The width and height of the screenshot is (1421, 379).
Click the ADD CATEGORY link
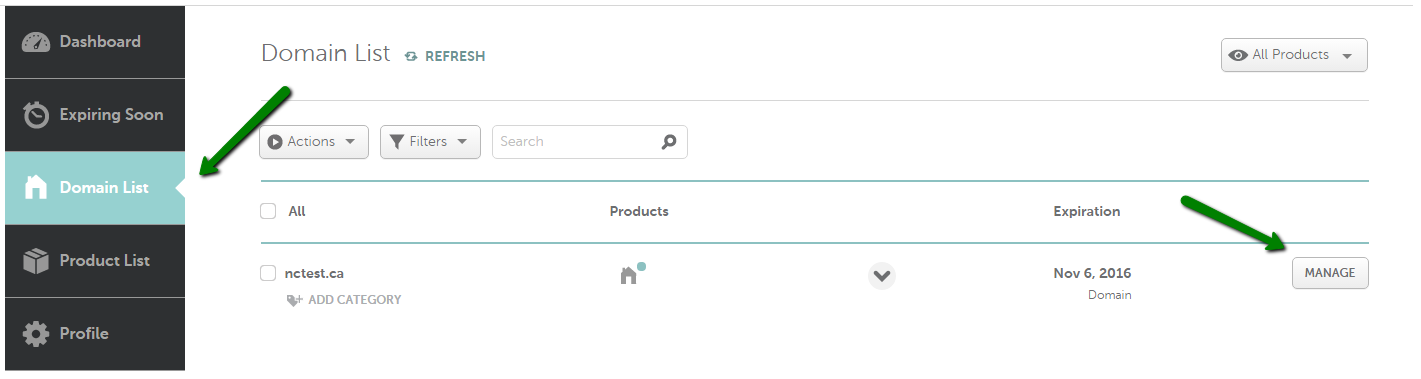(x=354, y=300)
